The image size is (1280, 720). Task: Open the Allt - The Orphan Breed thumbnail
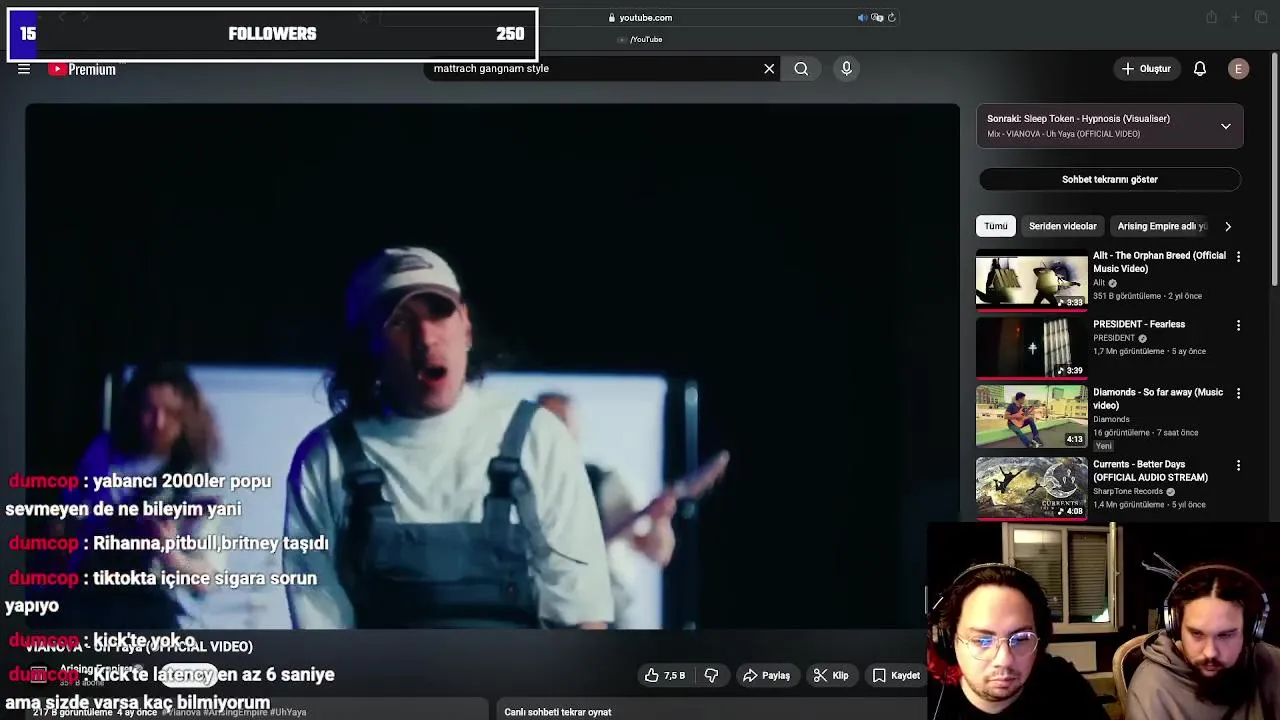(x=1032, y=280)
